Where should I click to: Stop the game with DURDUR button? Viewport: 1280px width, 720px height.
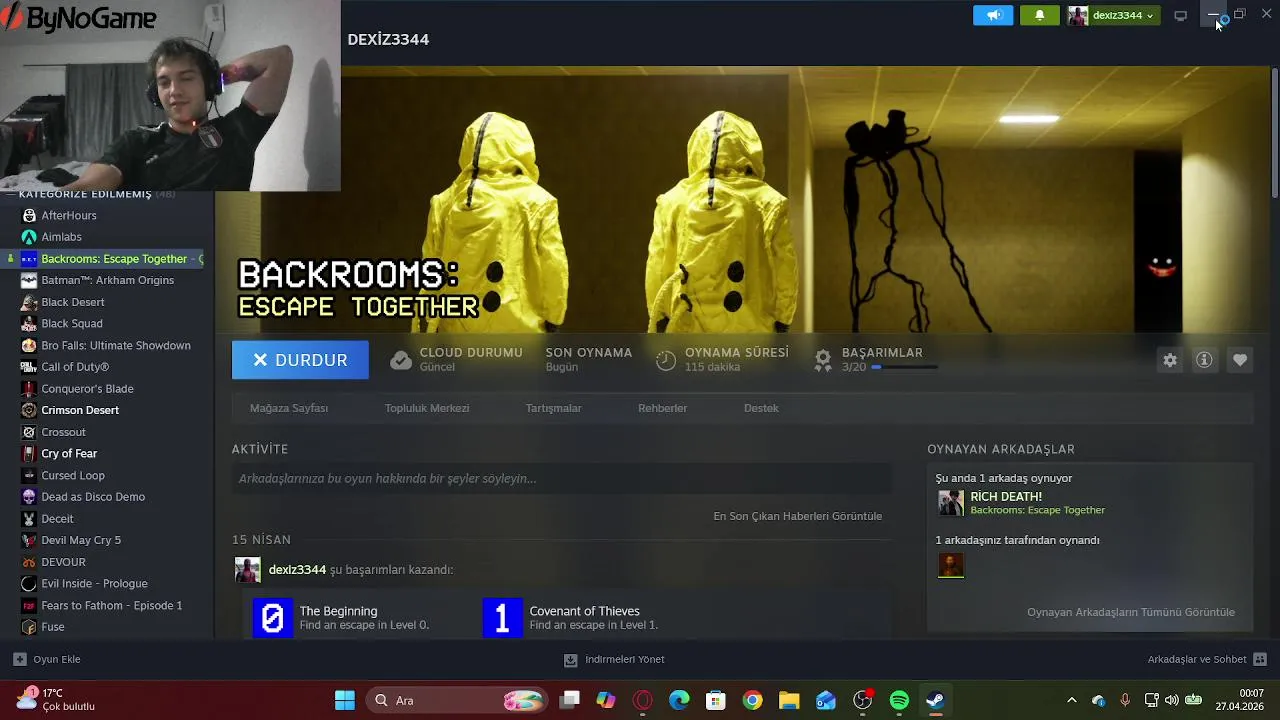coord(300,360)
